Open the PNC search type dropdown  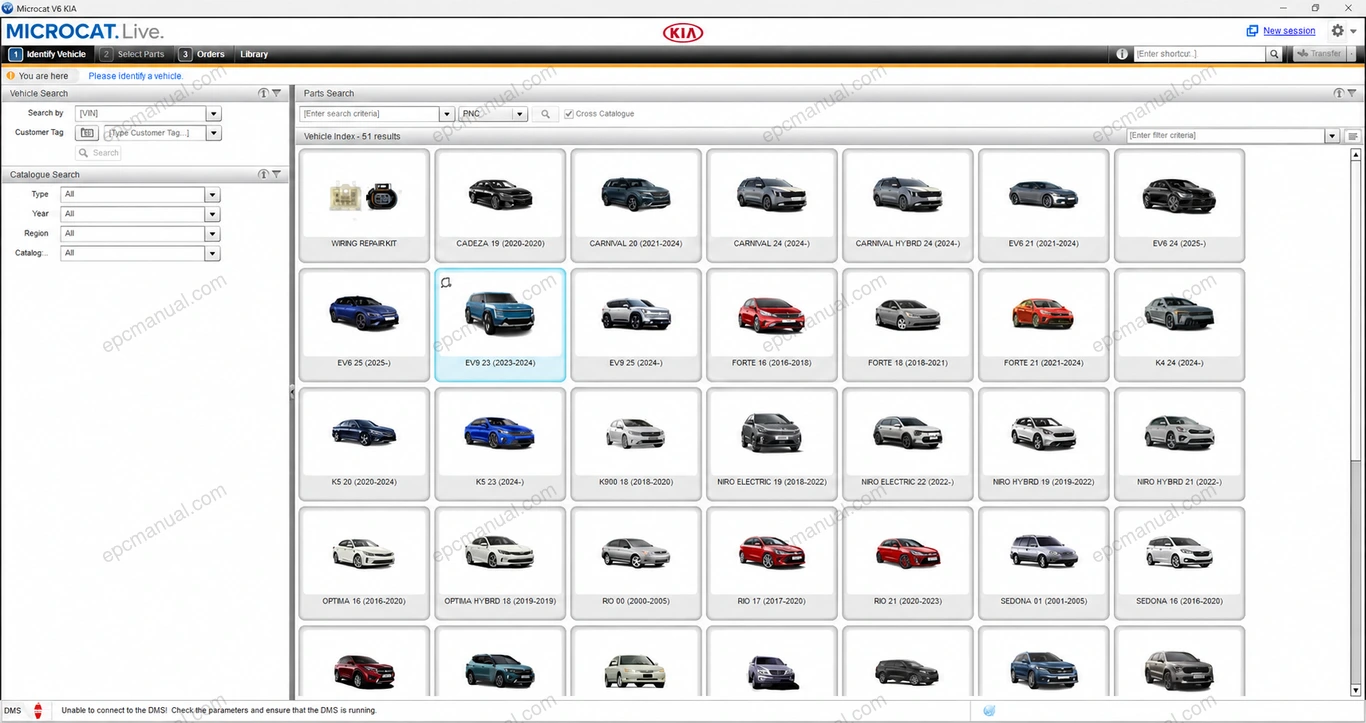click(x=520, y=114)
